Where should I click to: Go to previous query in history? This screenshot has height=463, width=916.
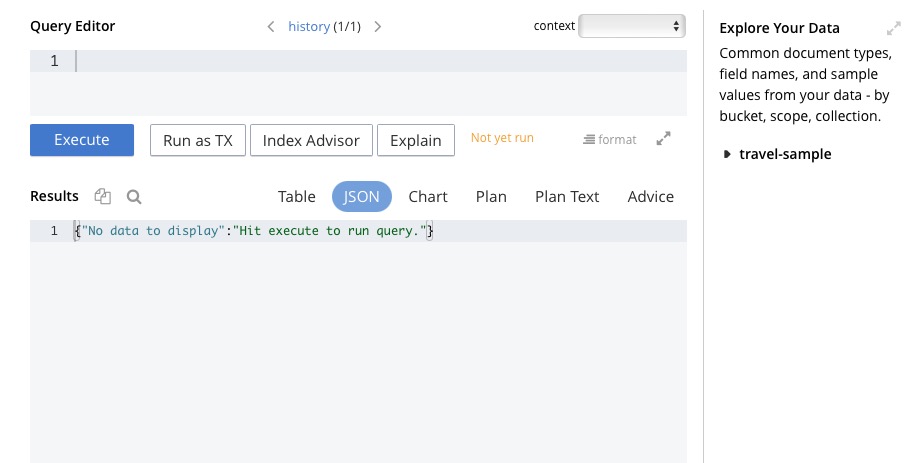[x=270, y=26]
